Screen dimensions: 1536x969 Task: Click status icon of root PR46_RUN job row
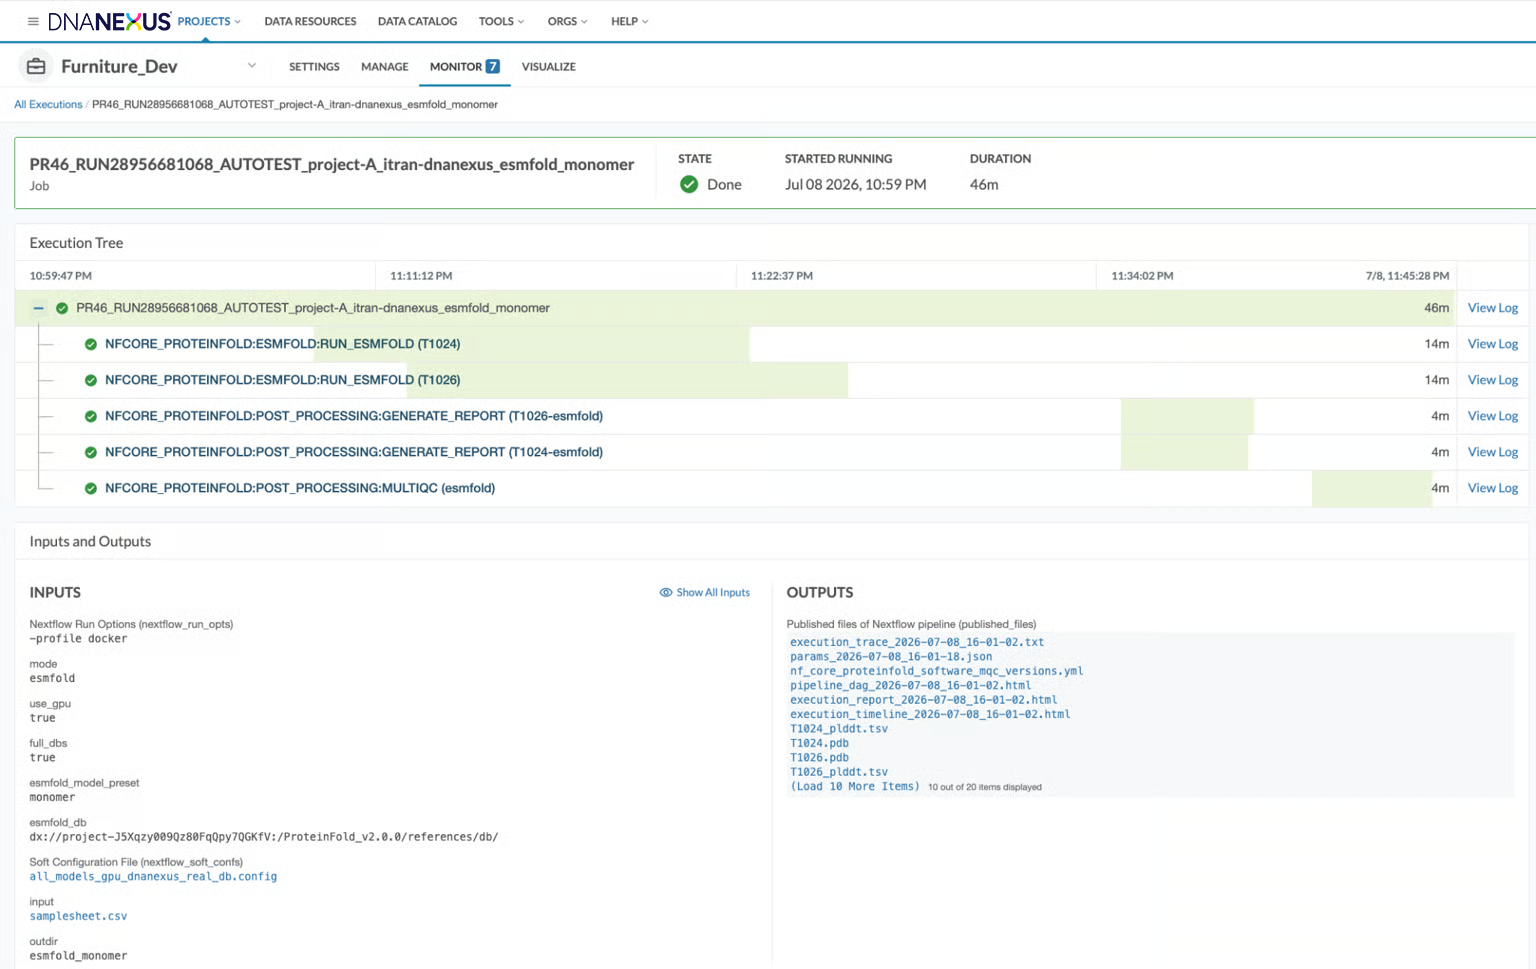62,308
